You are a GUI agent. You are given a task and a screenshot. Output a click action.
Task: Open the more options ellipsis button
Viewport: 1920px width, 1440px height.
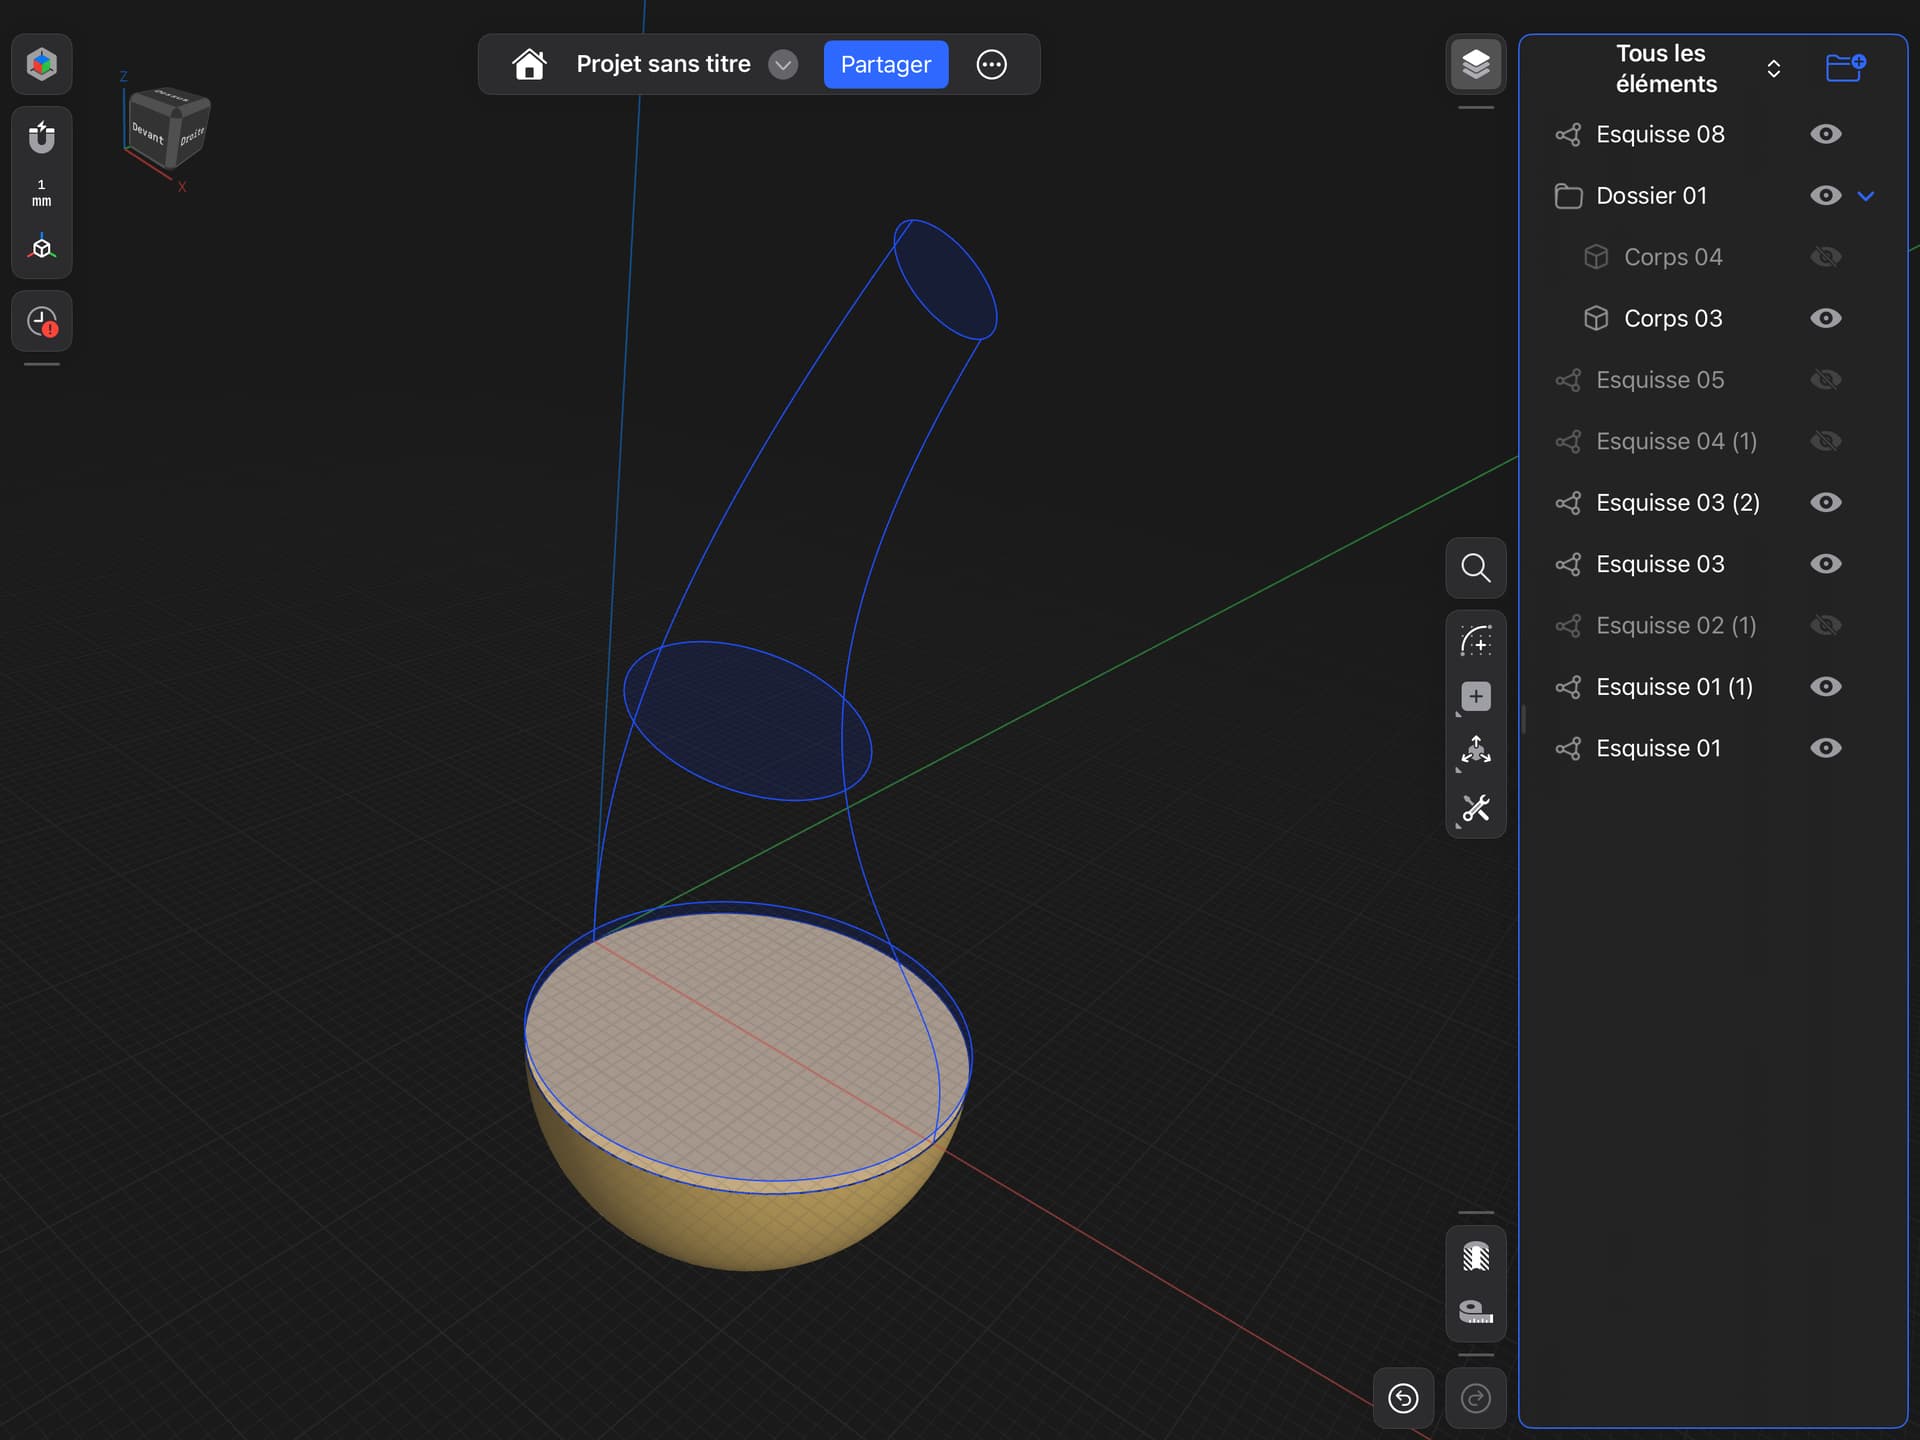(x=991, y=65)
